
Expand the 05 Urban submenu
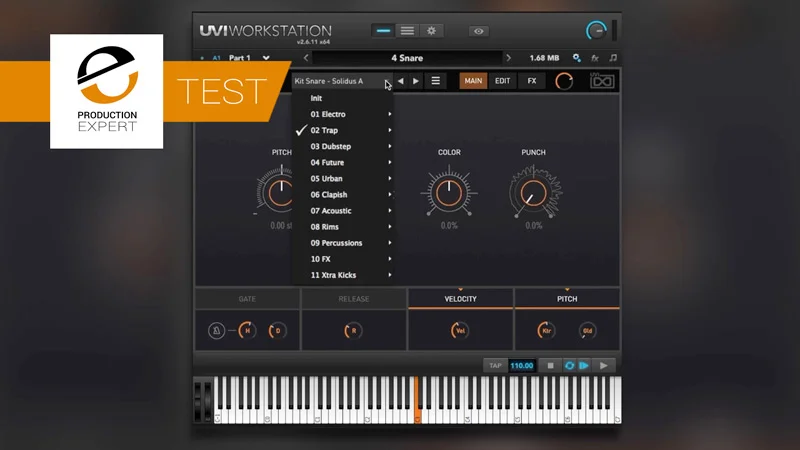click(342, 179)
